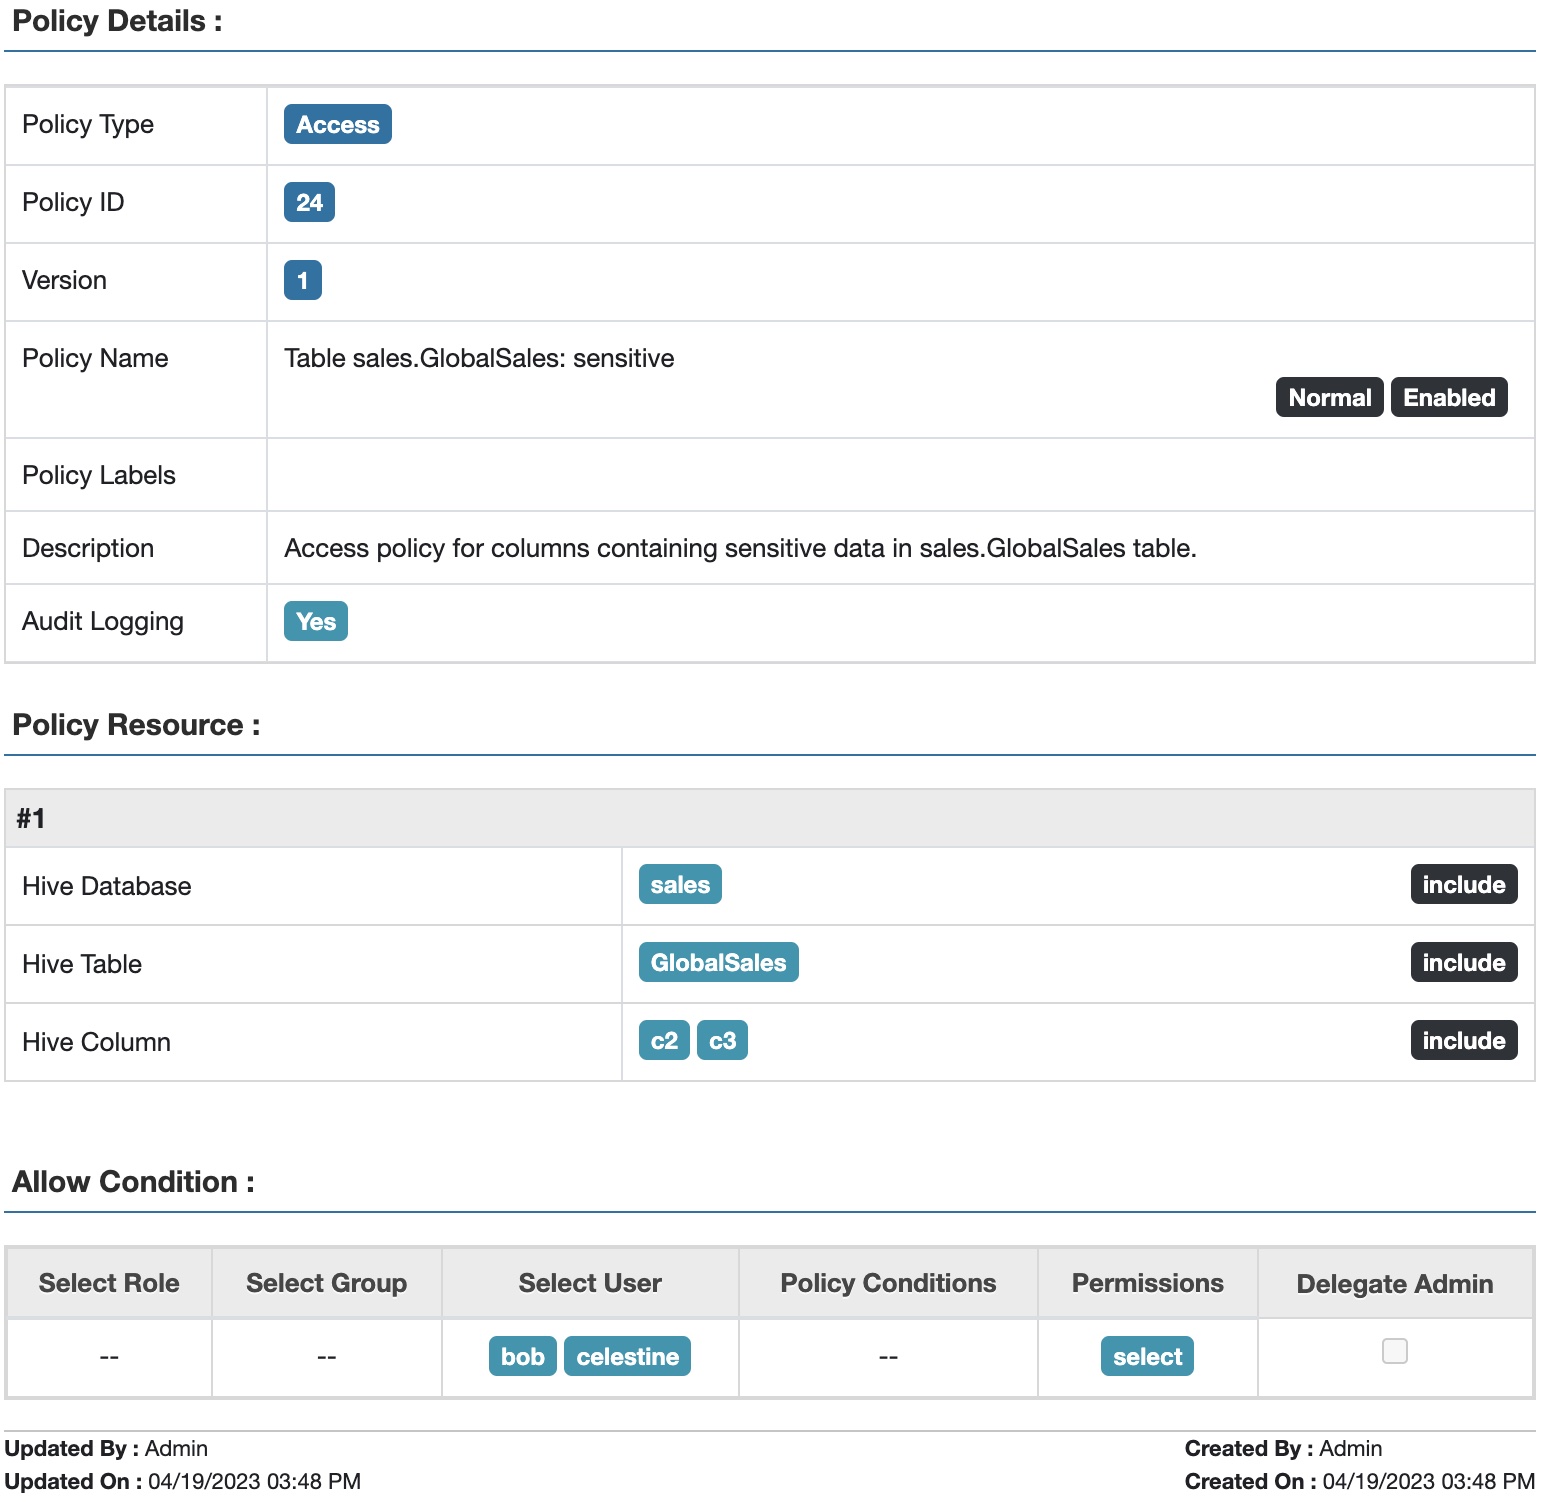This screenshot has width=1544, height=1502.
Task: Select user tag bob
Action: (x=522, y=1357)
